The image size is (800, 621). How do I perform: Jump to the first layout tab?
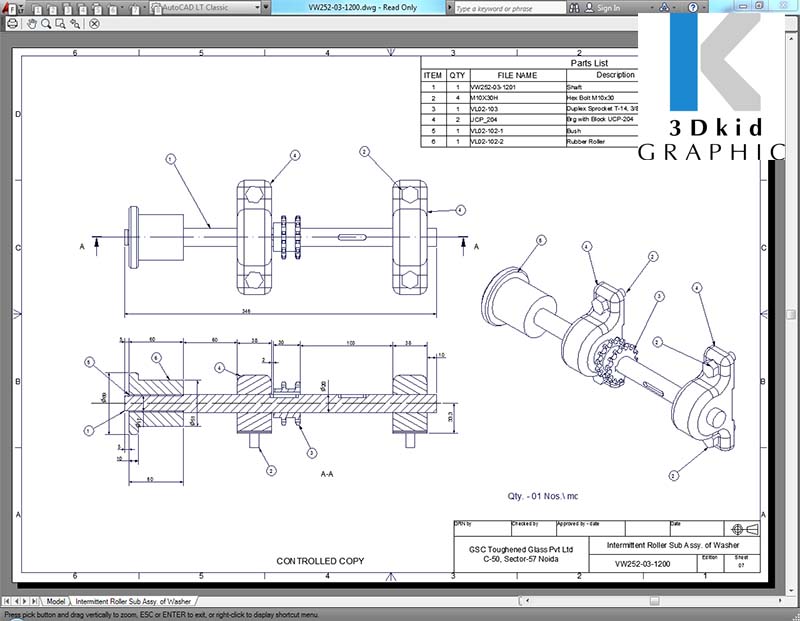click(x=7, y=601)
